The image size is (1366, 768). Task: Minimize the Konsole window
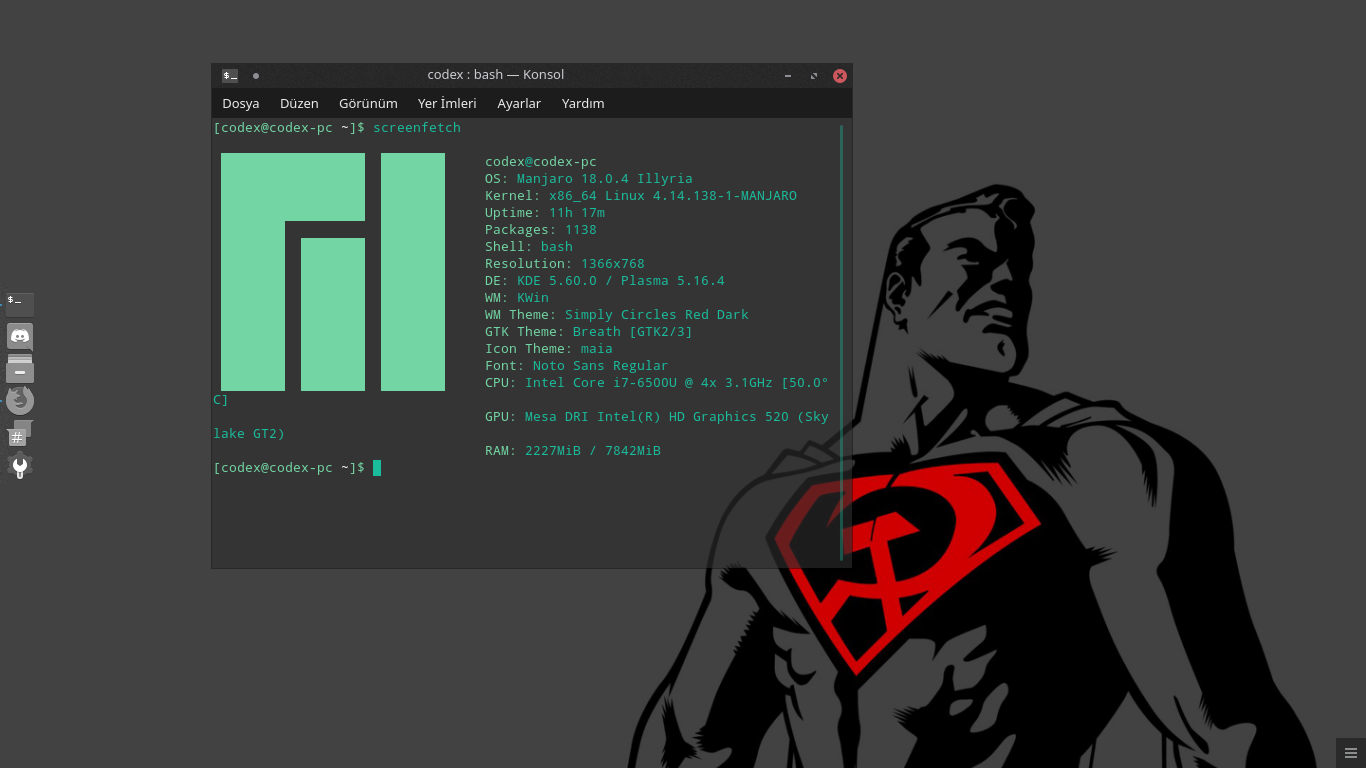(x=788, y=75)
